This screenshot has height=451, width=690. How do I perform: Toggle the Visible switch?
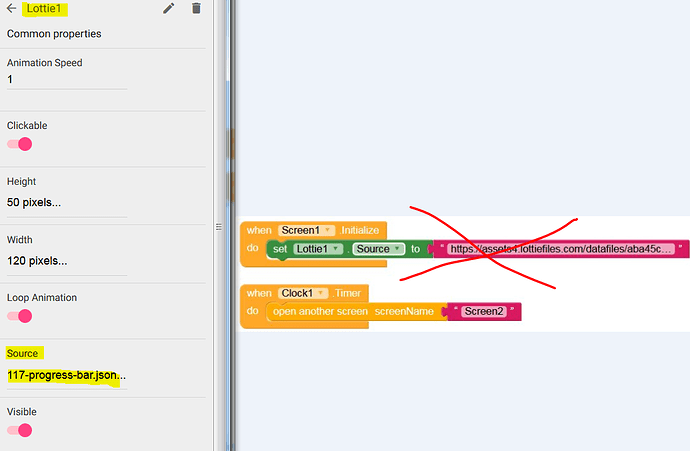coord(19,430)
